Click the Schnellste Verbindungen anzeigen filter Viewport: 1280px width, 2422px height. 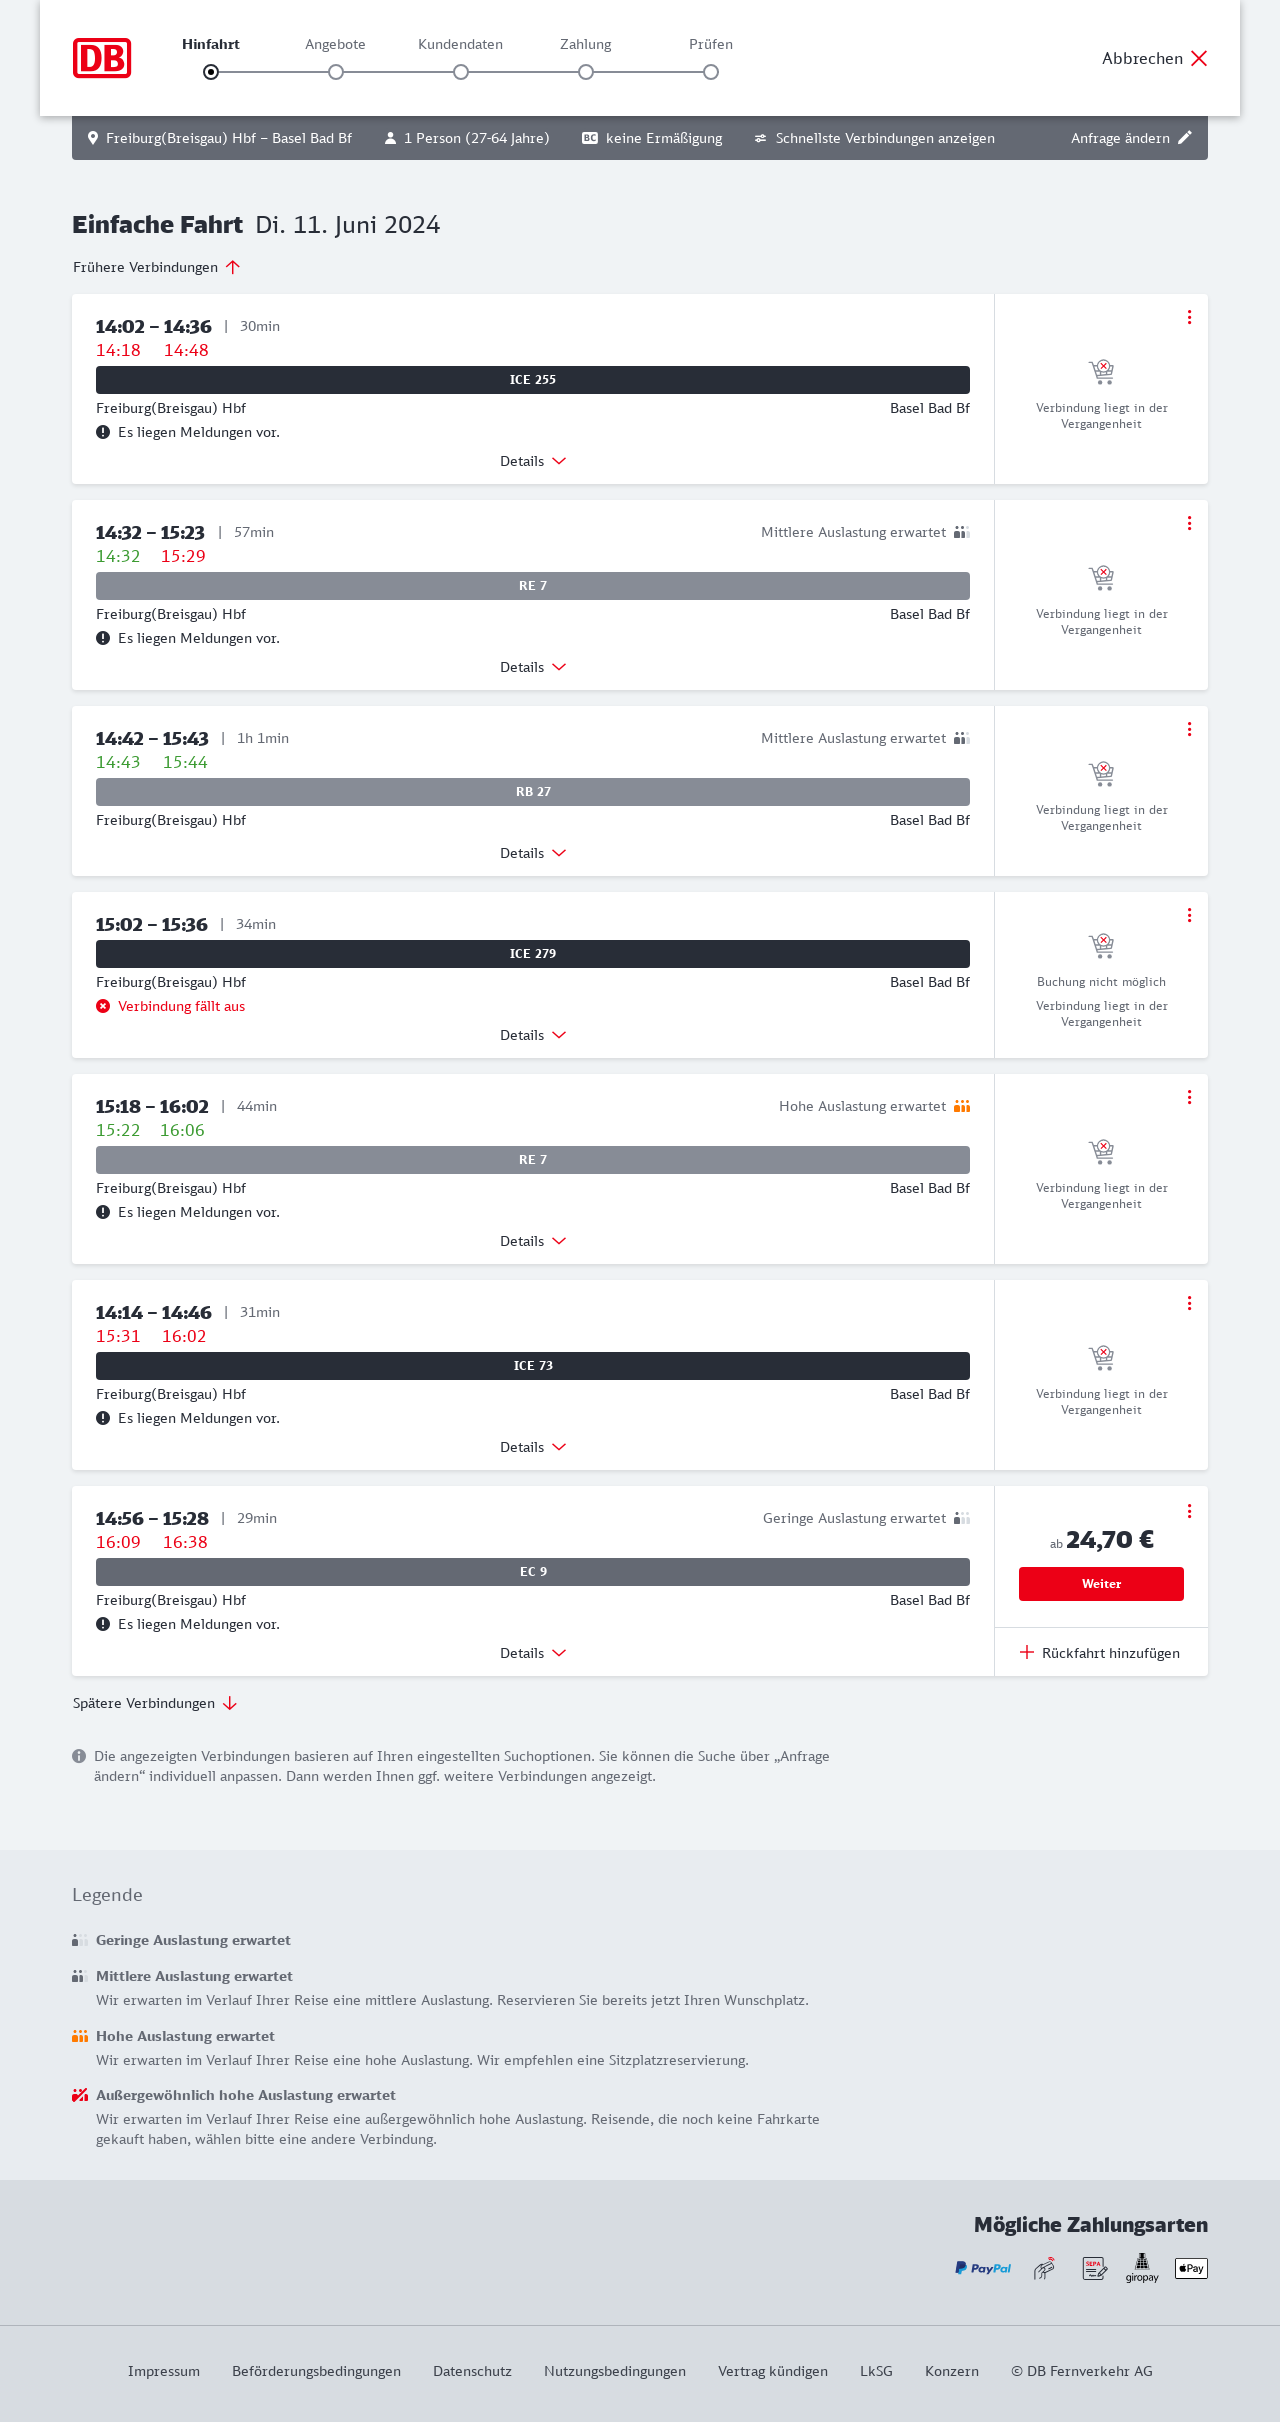[x=874, y=138]
